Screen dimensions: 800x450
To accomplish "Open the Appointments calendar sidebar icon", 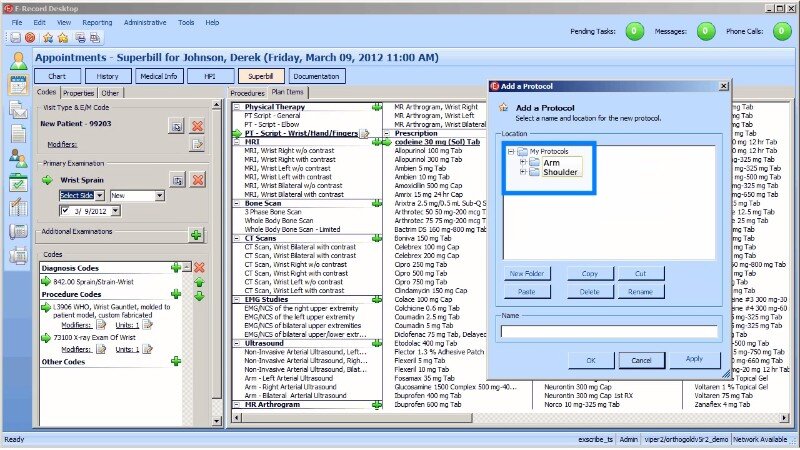I will 17,85.
